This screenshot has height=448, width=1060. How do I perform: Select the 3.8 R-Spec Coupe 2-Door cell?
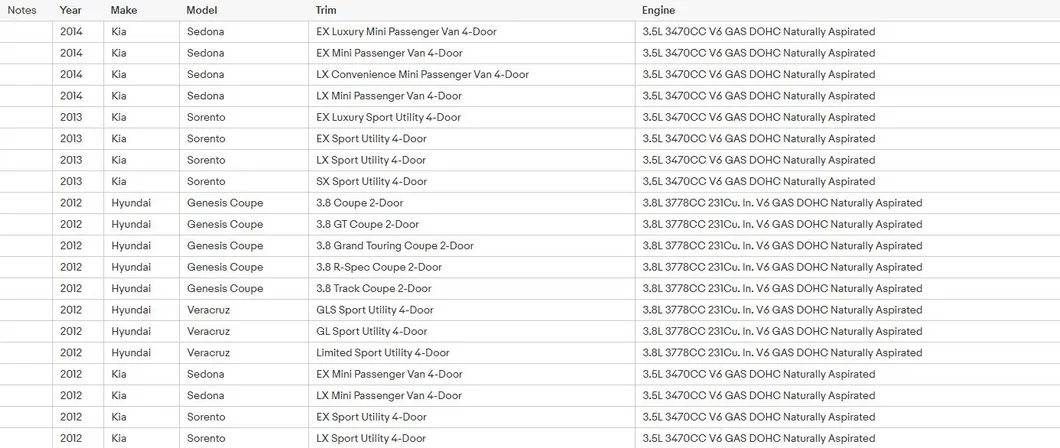click(378, 268)
